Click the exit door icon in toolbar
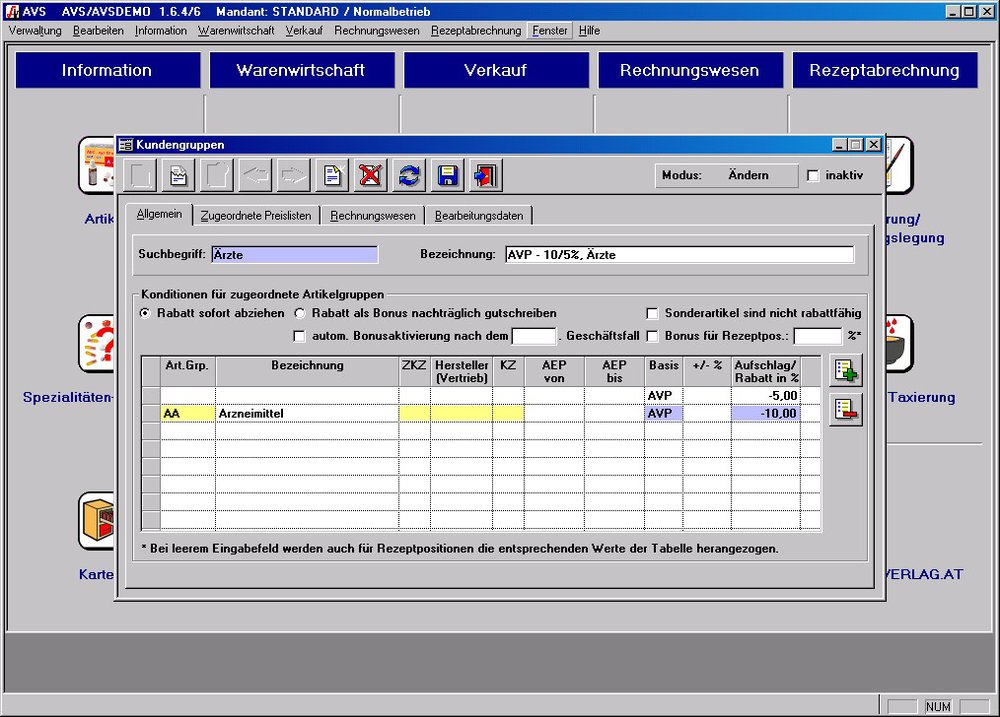This screenshot has height=717, width=1000. coord(486,175)
